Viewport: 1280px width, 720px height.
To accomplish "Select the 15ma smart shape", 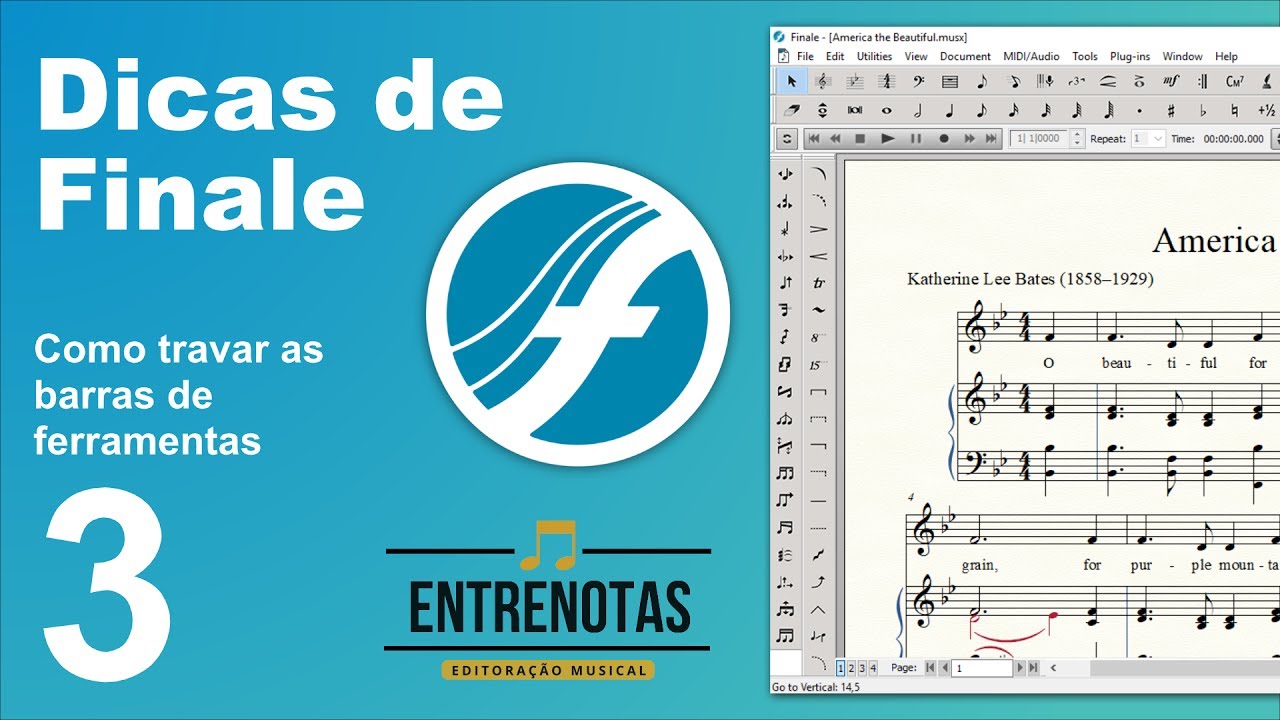I will (x=819, y=365).
